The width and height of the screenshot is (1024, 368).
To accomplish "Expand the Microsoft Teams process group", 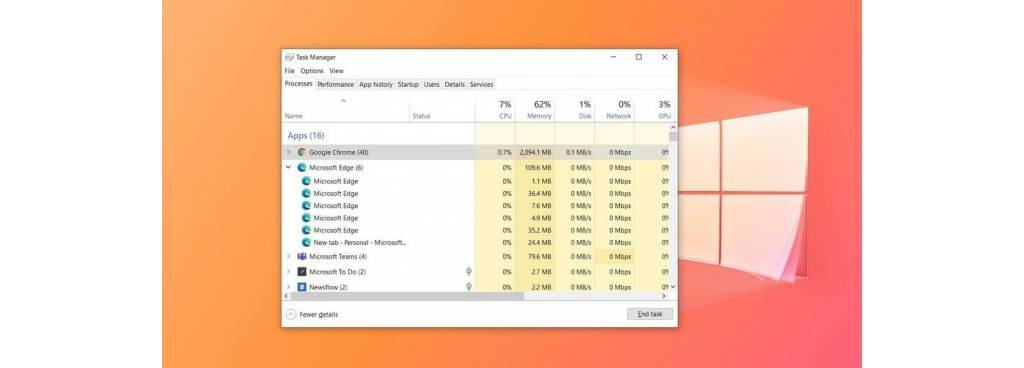I will (289, 256).
